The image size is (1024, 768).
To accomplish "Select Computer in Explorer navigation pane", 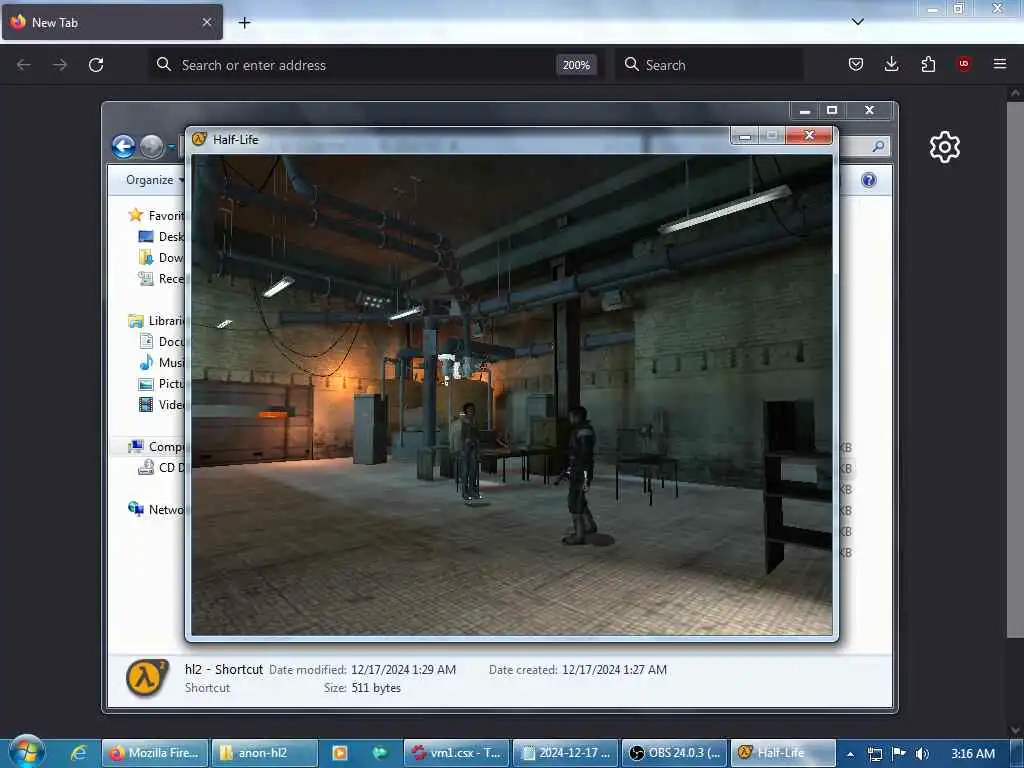I will tap(157, 447).
